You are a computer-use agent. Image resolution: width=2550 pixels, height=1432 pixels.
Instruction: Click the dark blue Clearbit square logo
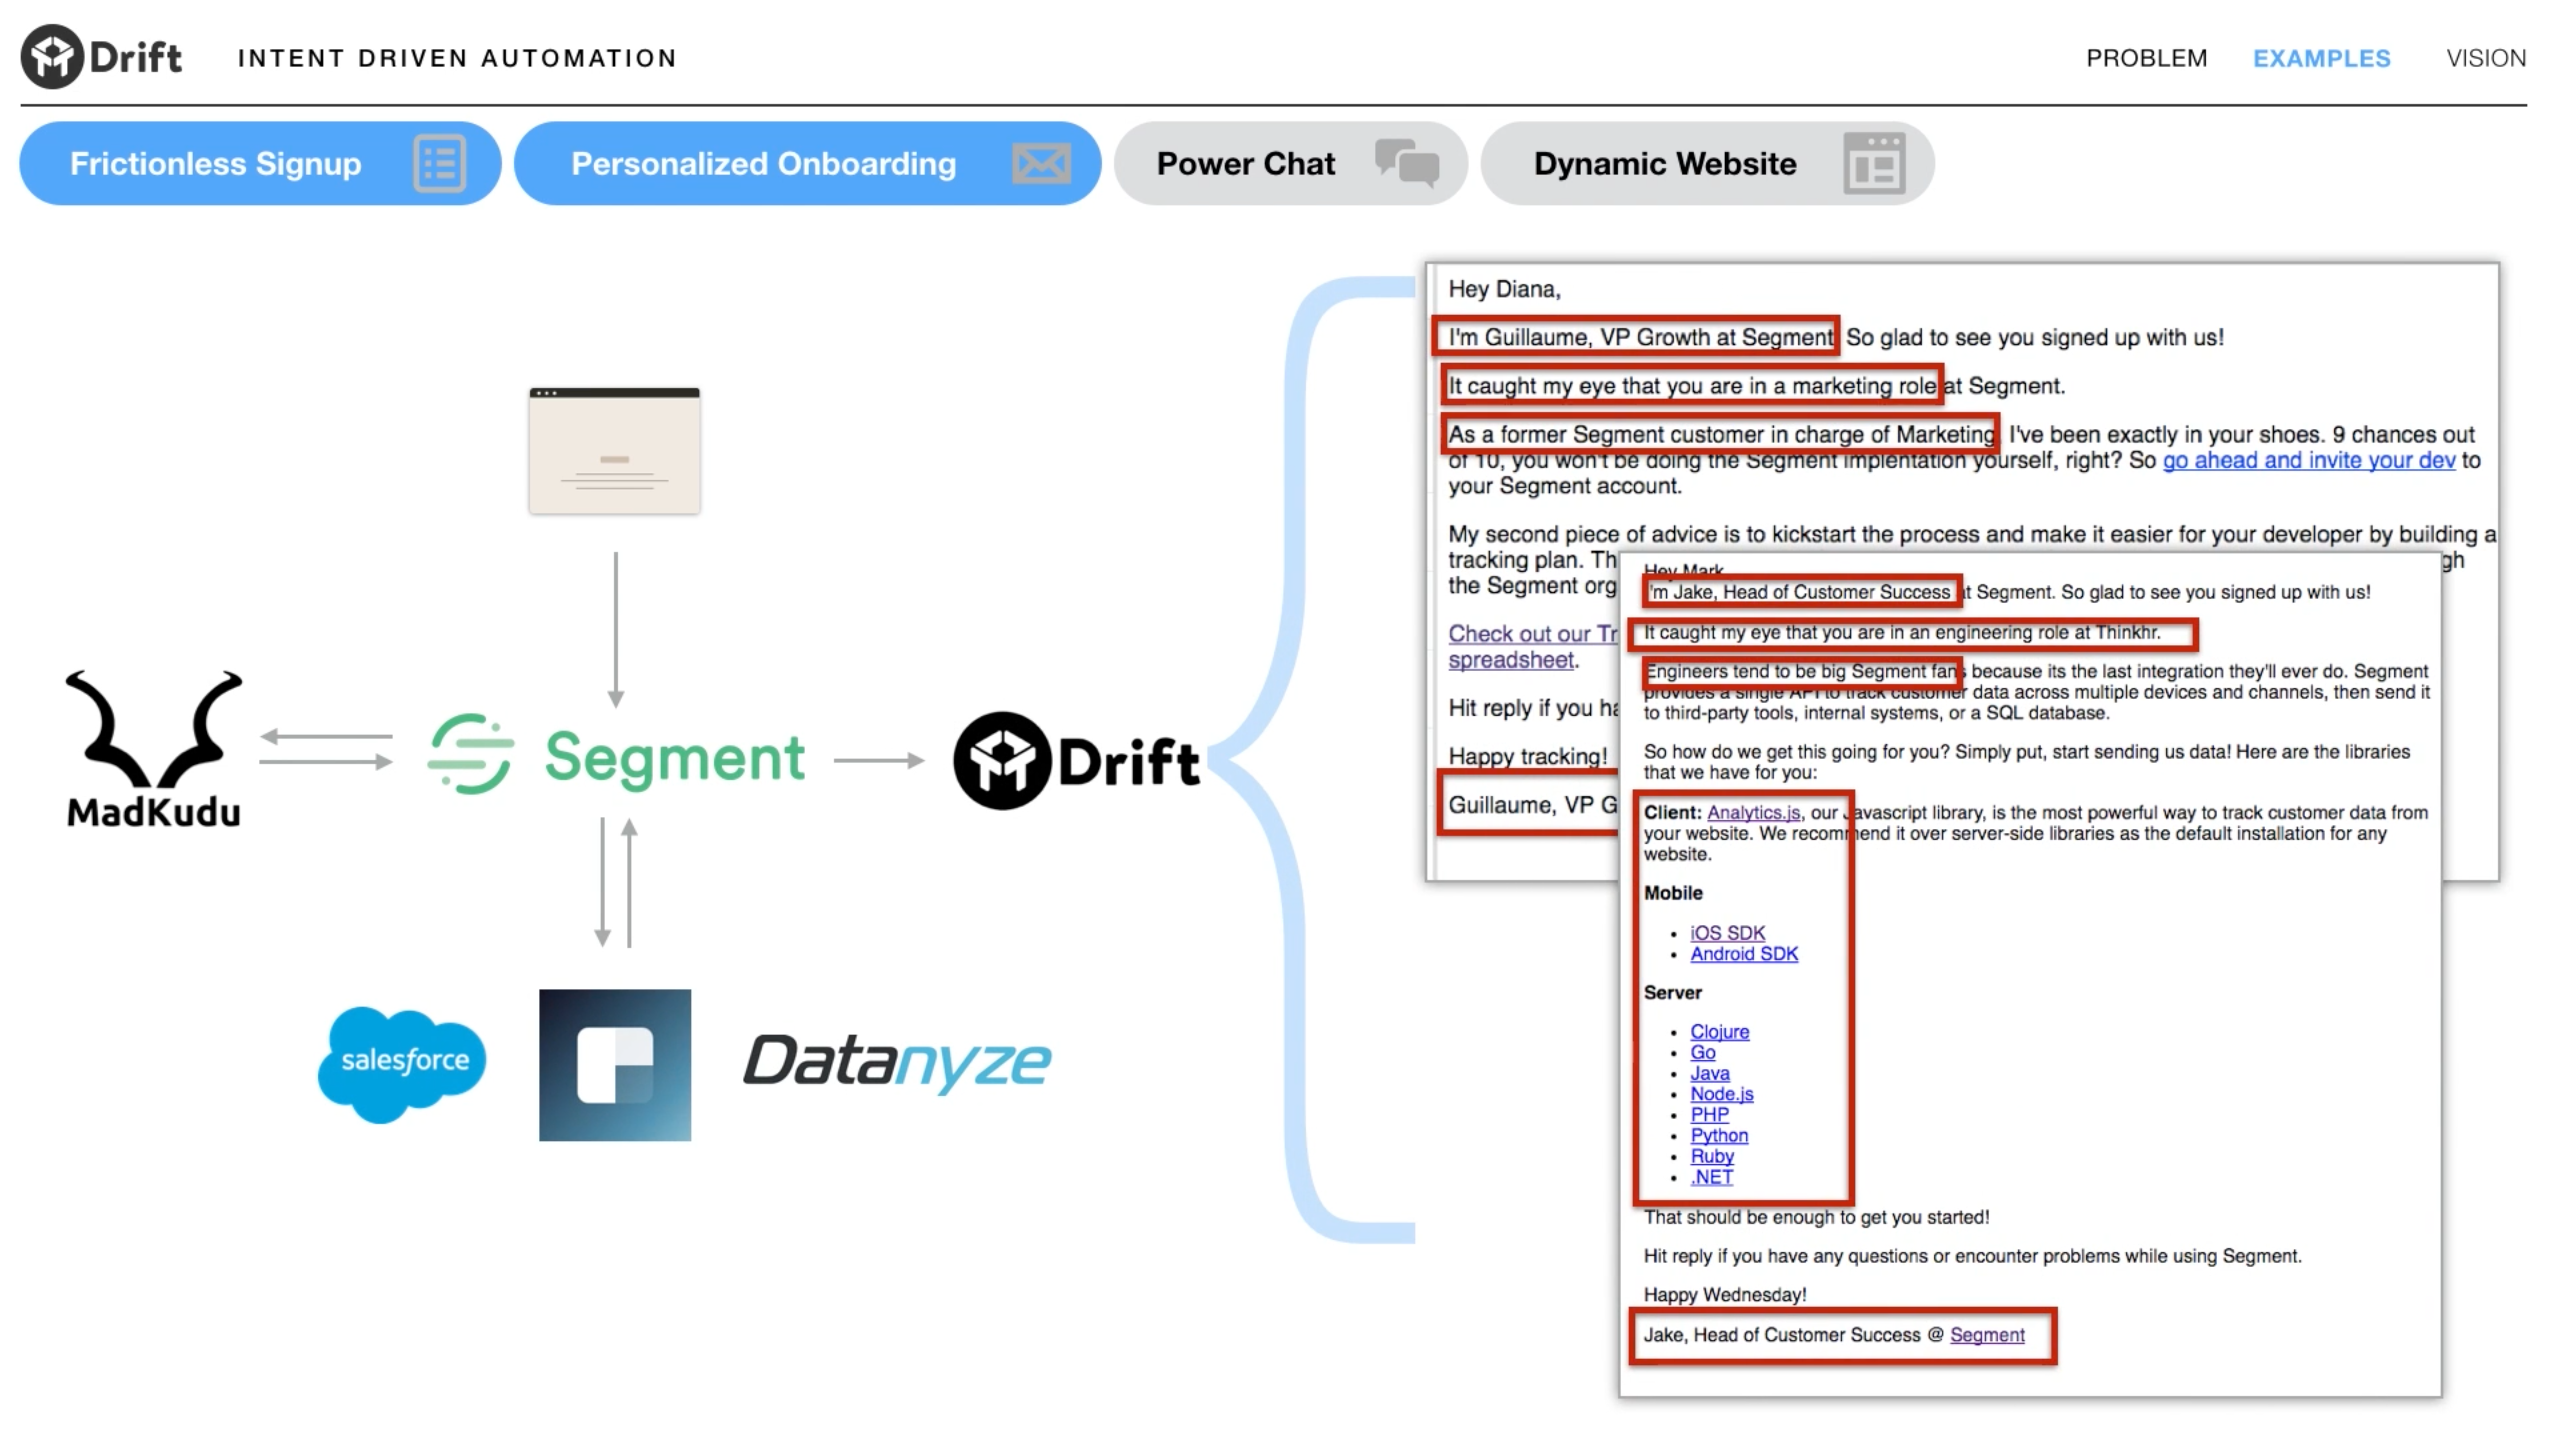[614, 1064]
